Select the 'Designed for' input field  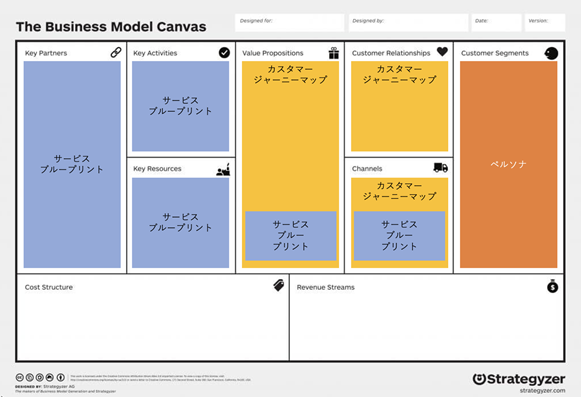tap(289, 23)
